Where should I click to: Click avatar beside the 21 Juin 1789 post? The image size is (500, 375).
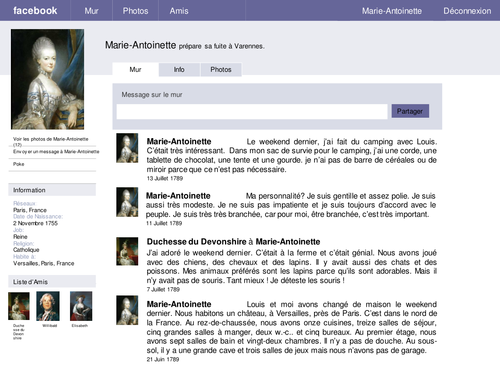(x=127, y=310)
